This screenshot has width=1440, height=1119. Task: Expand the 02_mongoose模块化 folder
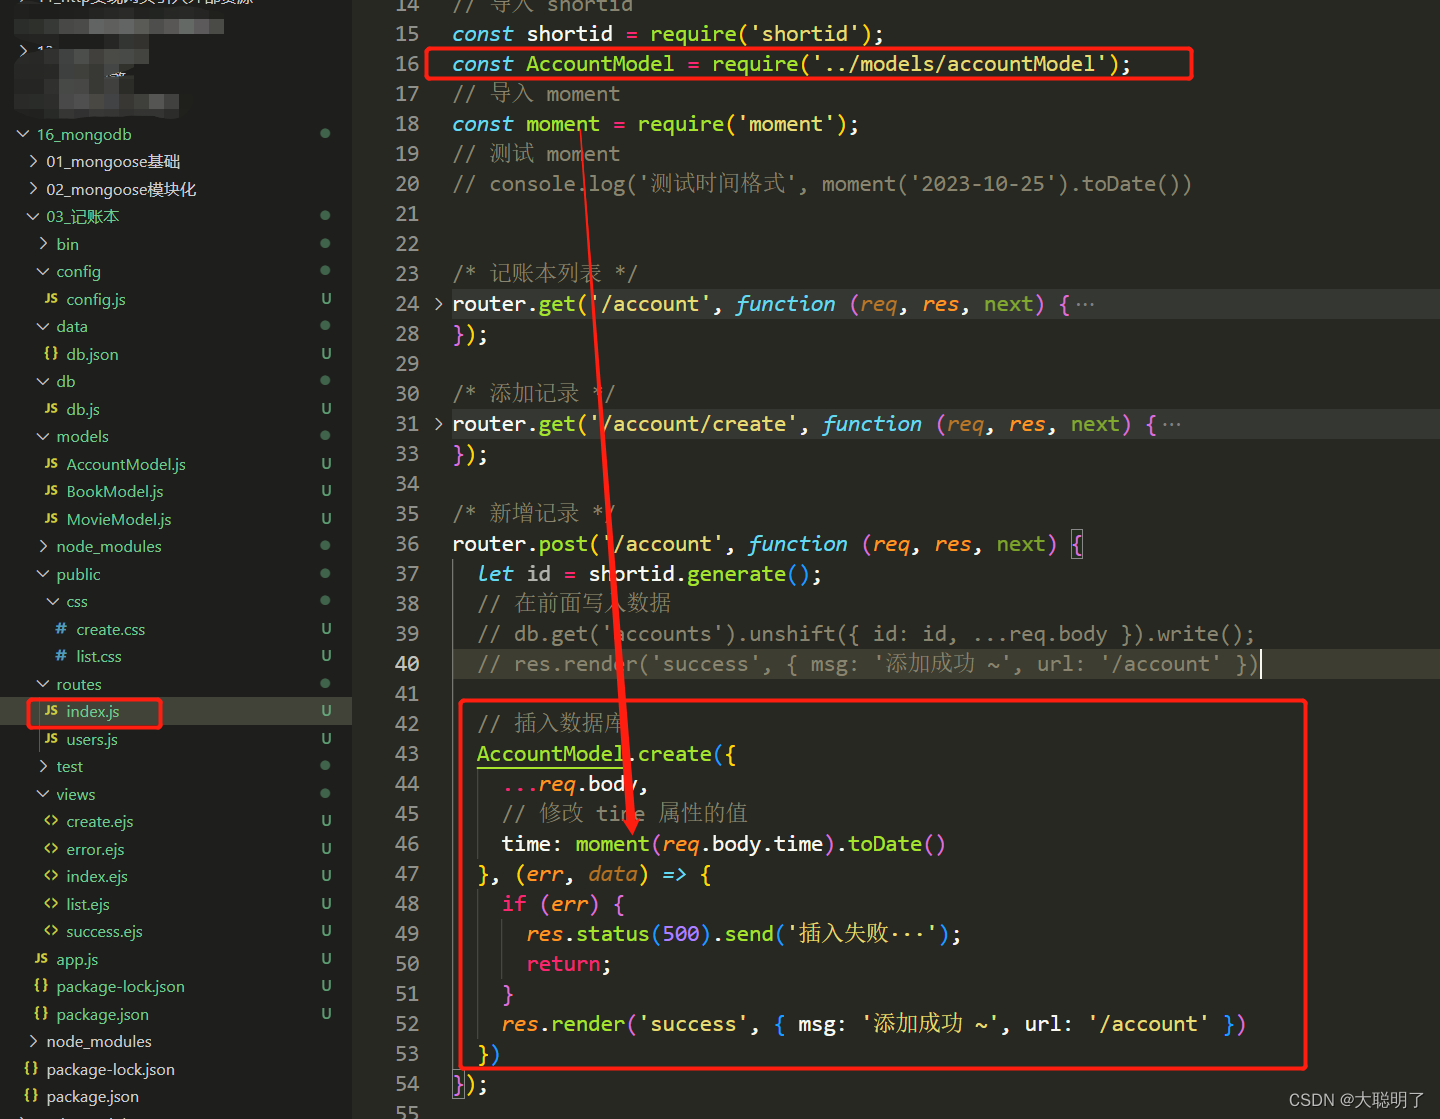33,189
